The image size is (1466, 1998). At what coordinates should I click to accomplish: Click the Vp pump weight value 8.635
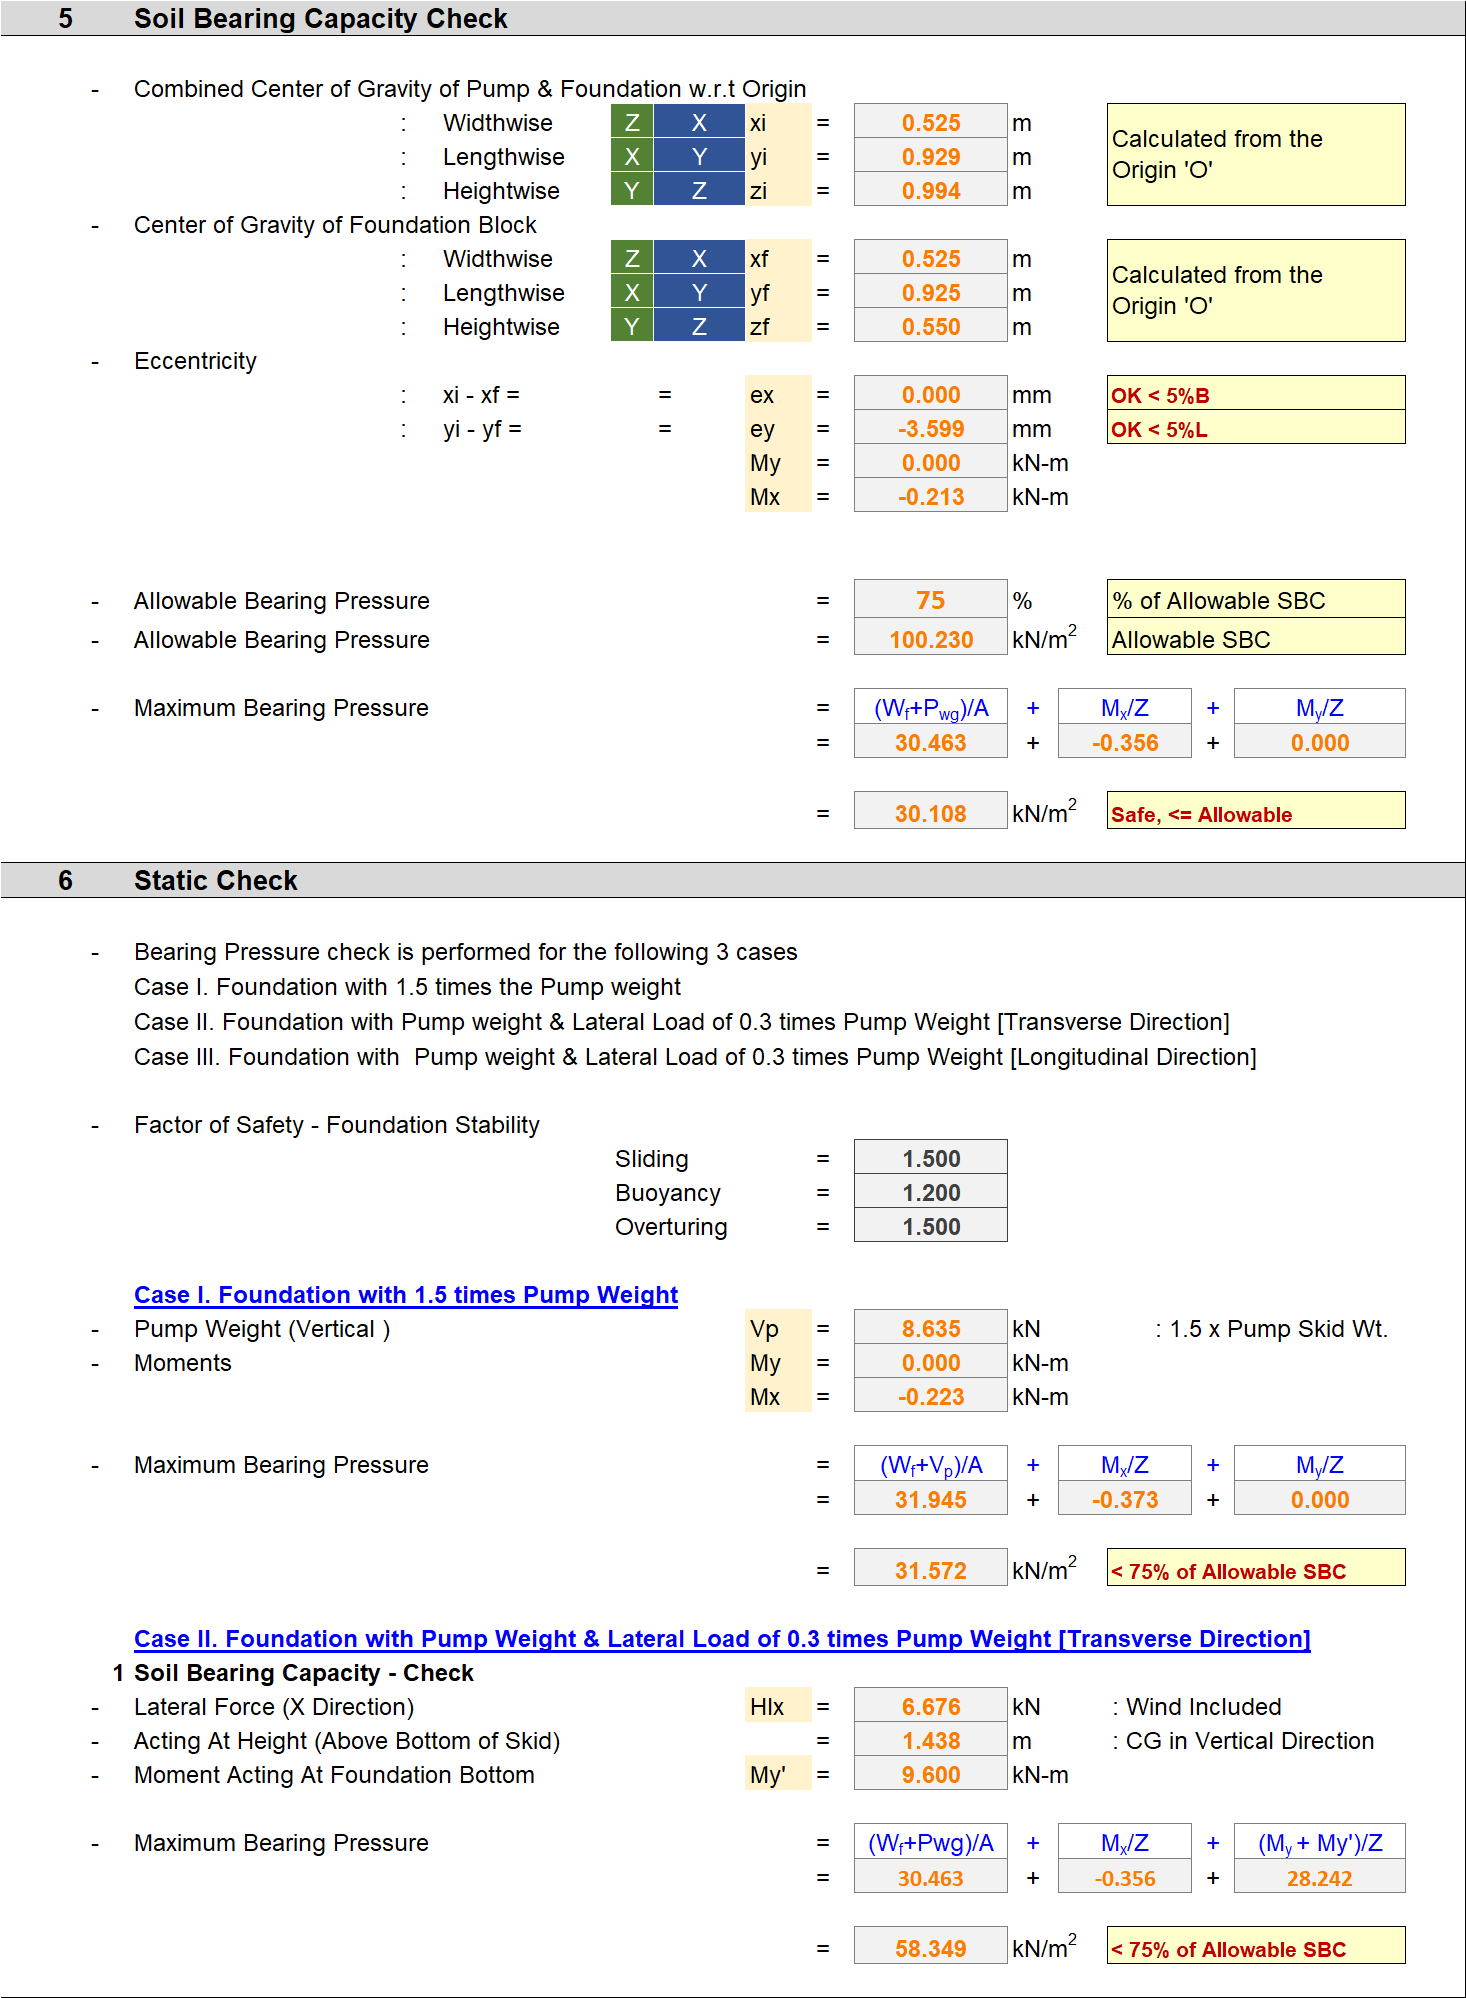coord(930,1328)
